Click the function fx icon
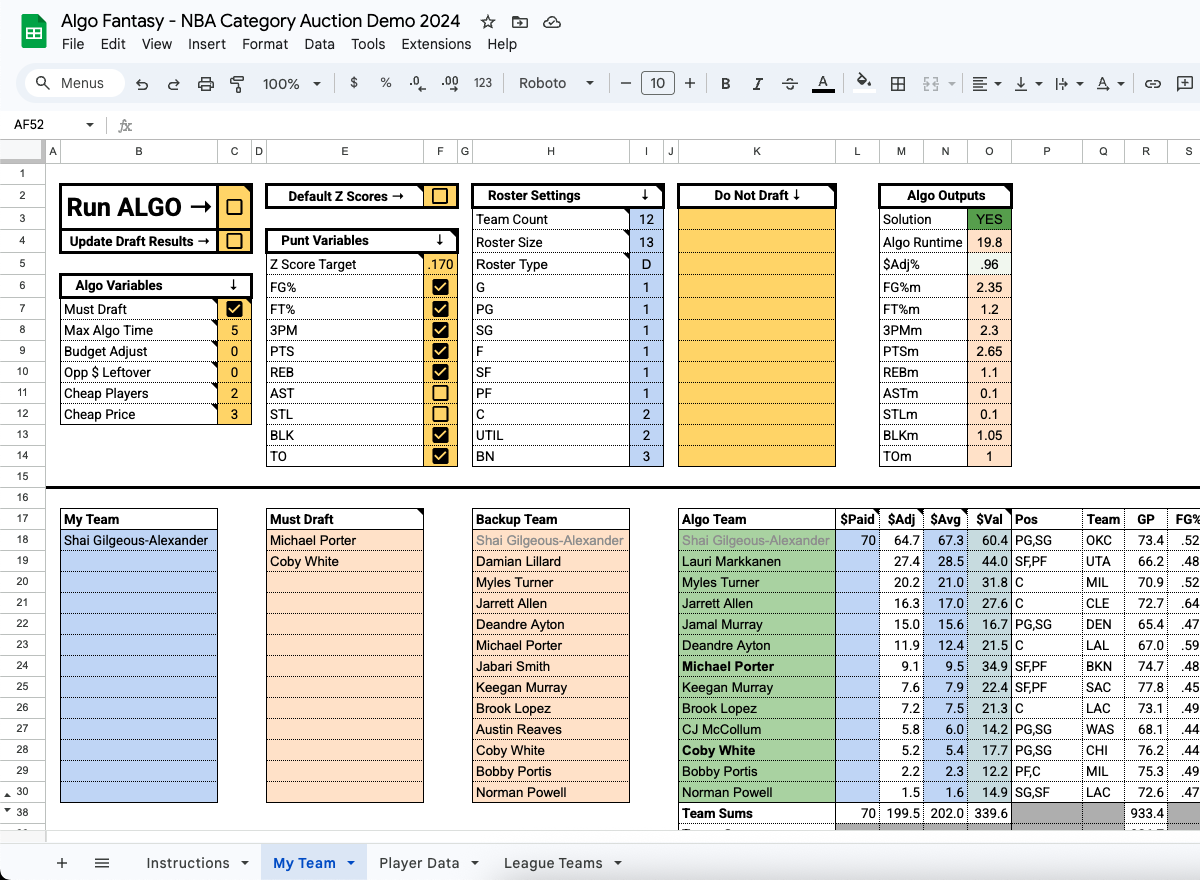 coord(125,126)
